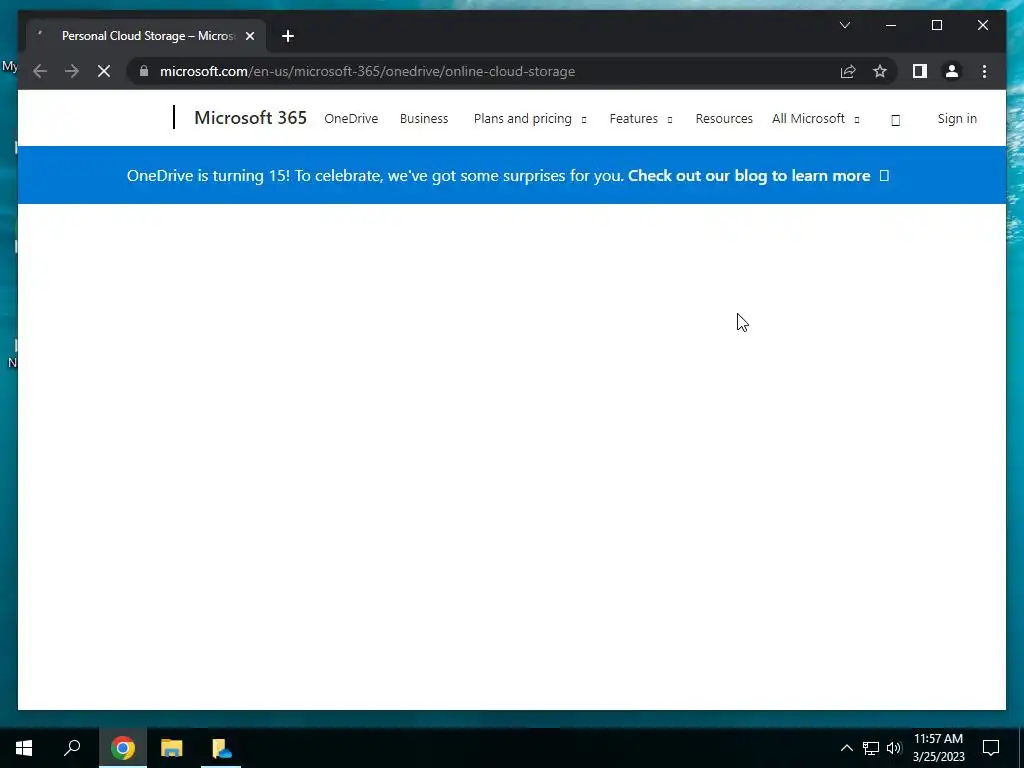Open the OneDrive folder app on taskbar
This screenshot has width=1024, height=768.
point(221,748)
